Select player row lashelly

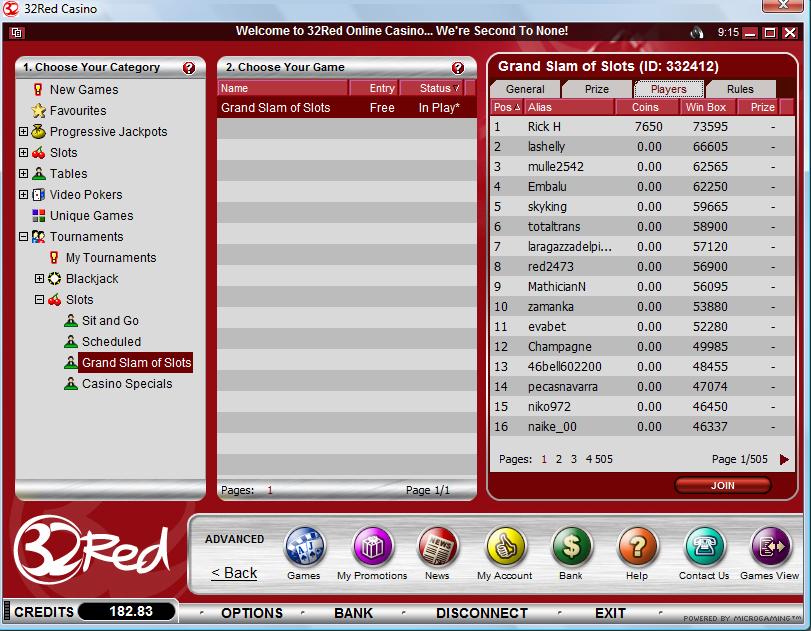click(642, 146)
